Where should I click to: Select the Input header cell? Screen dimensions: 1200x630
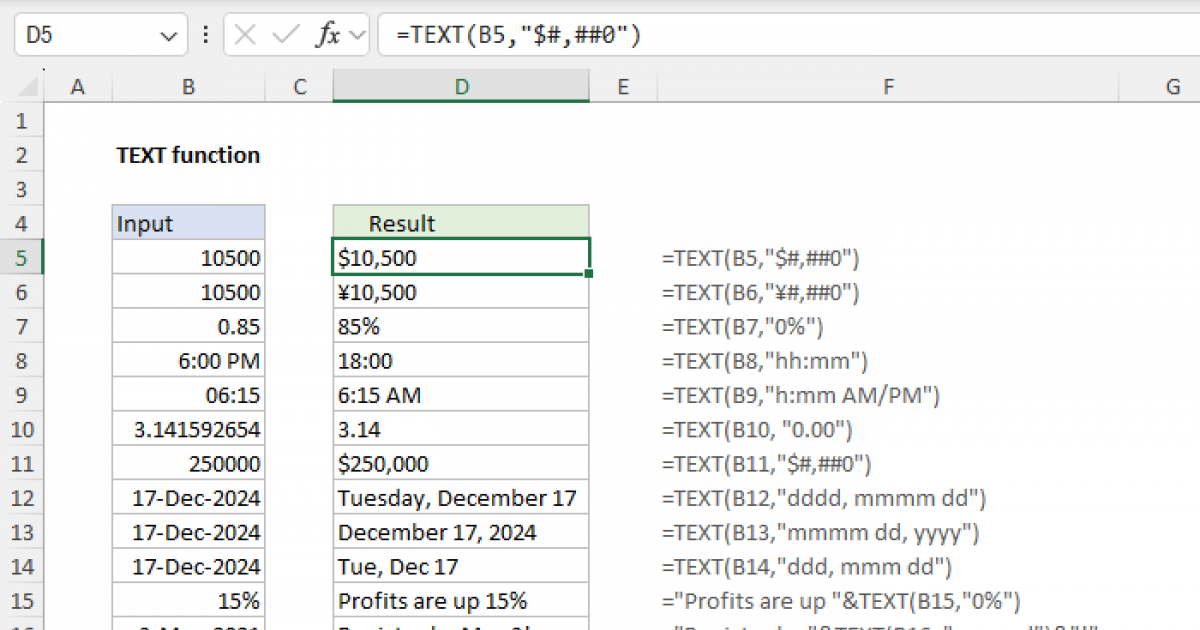tap(188, 223)
